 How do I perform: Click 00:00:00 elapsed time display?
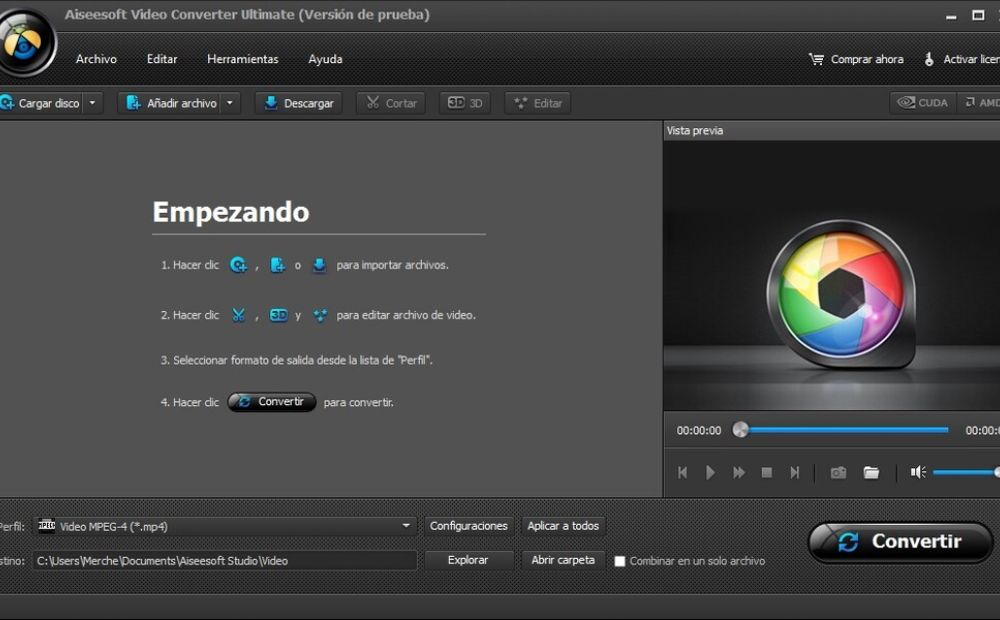click(x=699, y=431)
